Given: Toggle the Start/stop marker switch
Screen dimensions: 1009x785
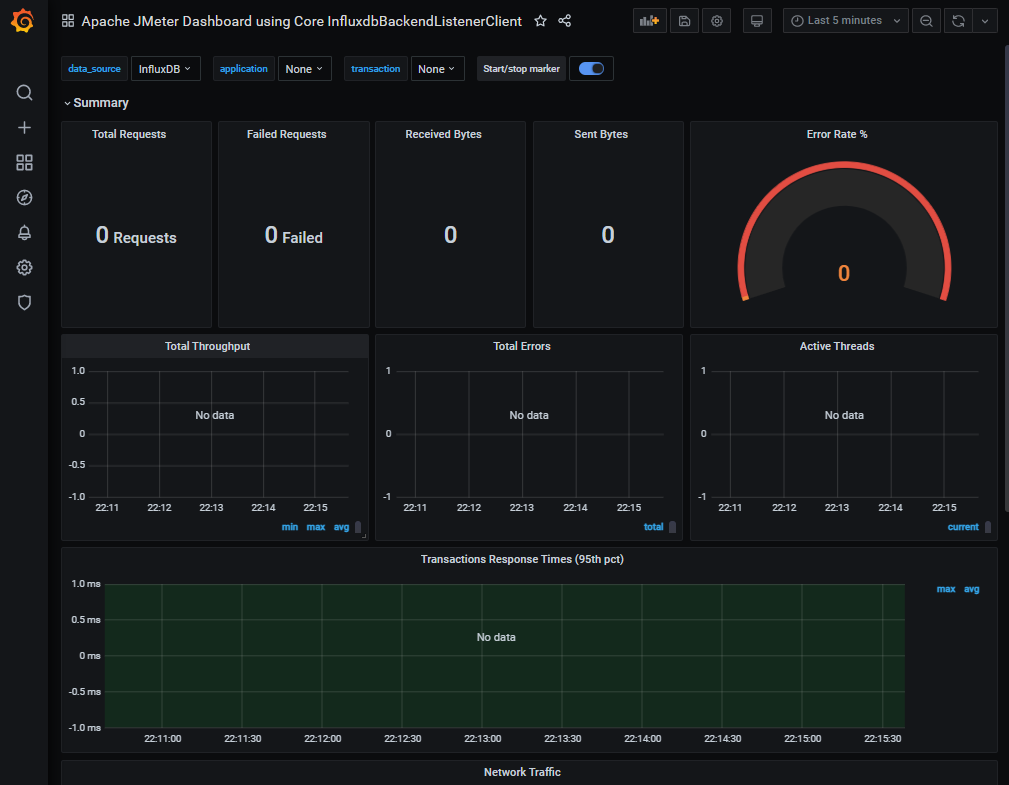Looking at the screenshot, I should pos(591,69).
